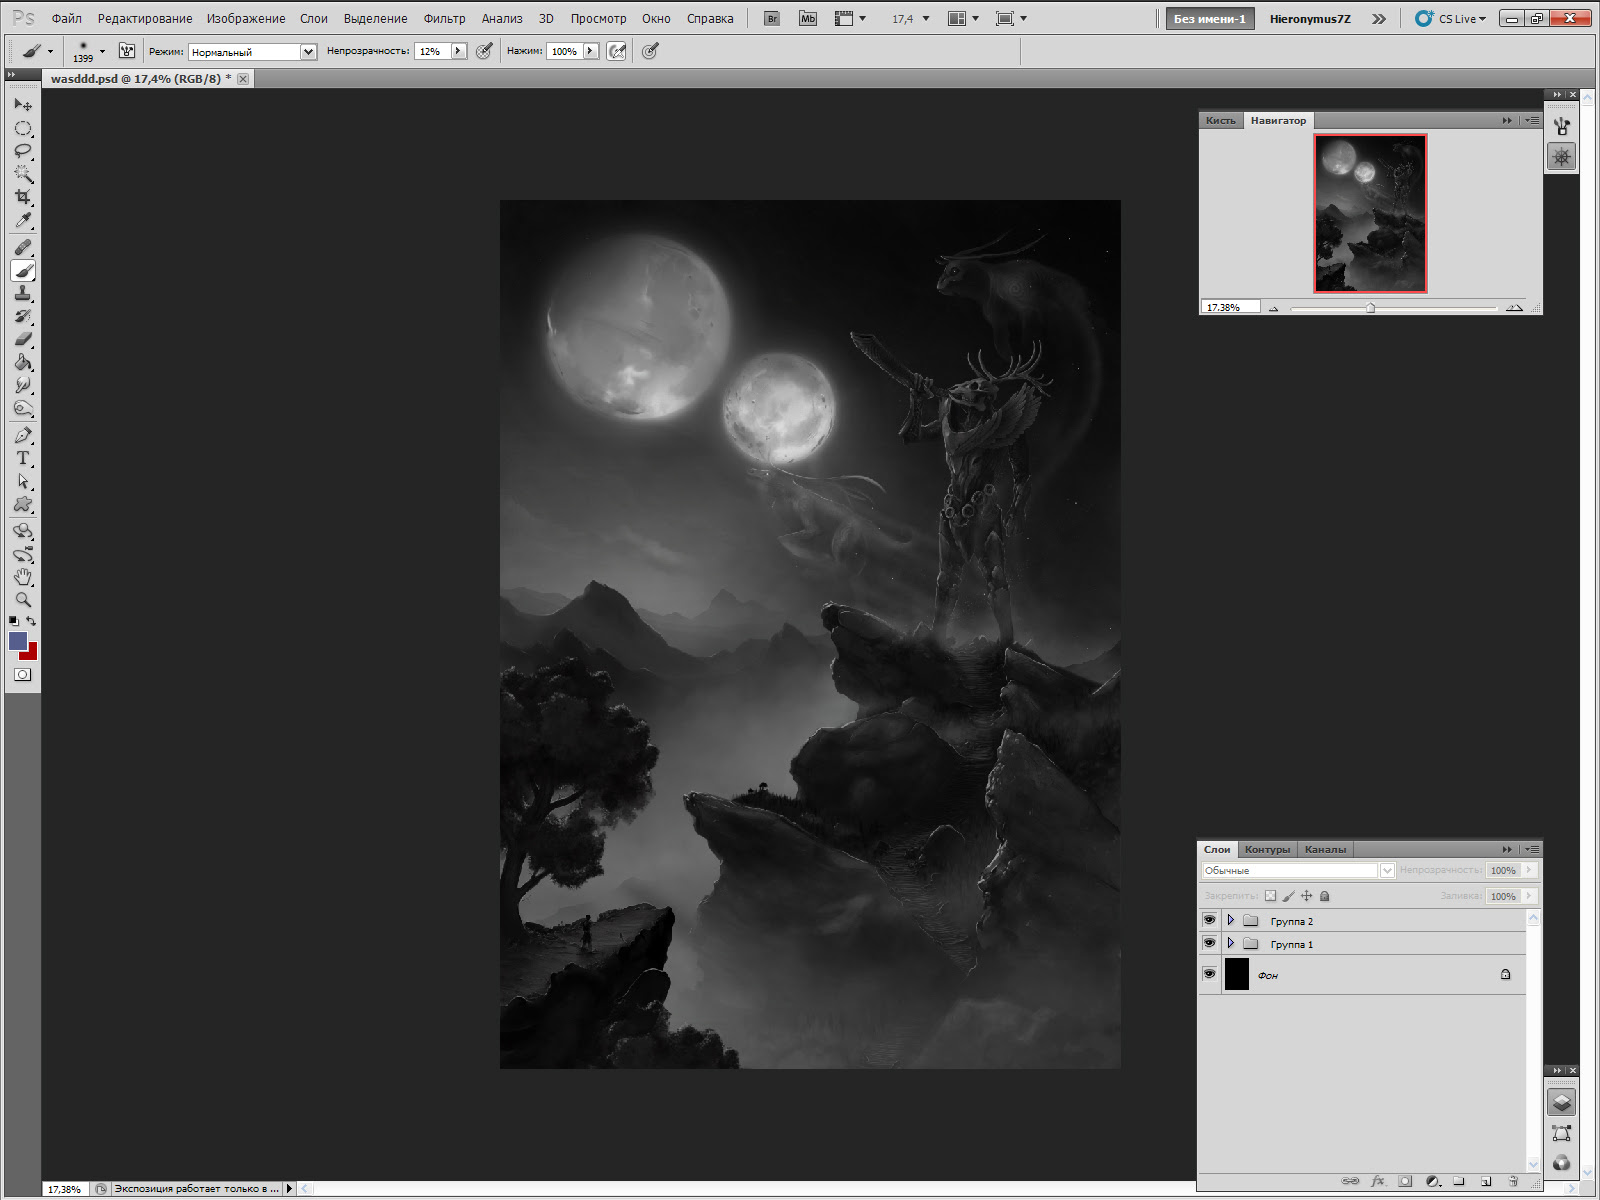Click the Navigator preview thumbnail
Image resolution: width=1600 pixels, height=1200 pixels.
[x=1370, y=213]
